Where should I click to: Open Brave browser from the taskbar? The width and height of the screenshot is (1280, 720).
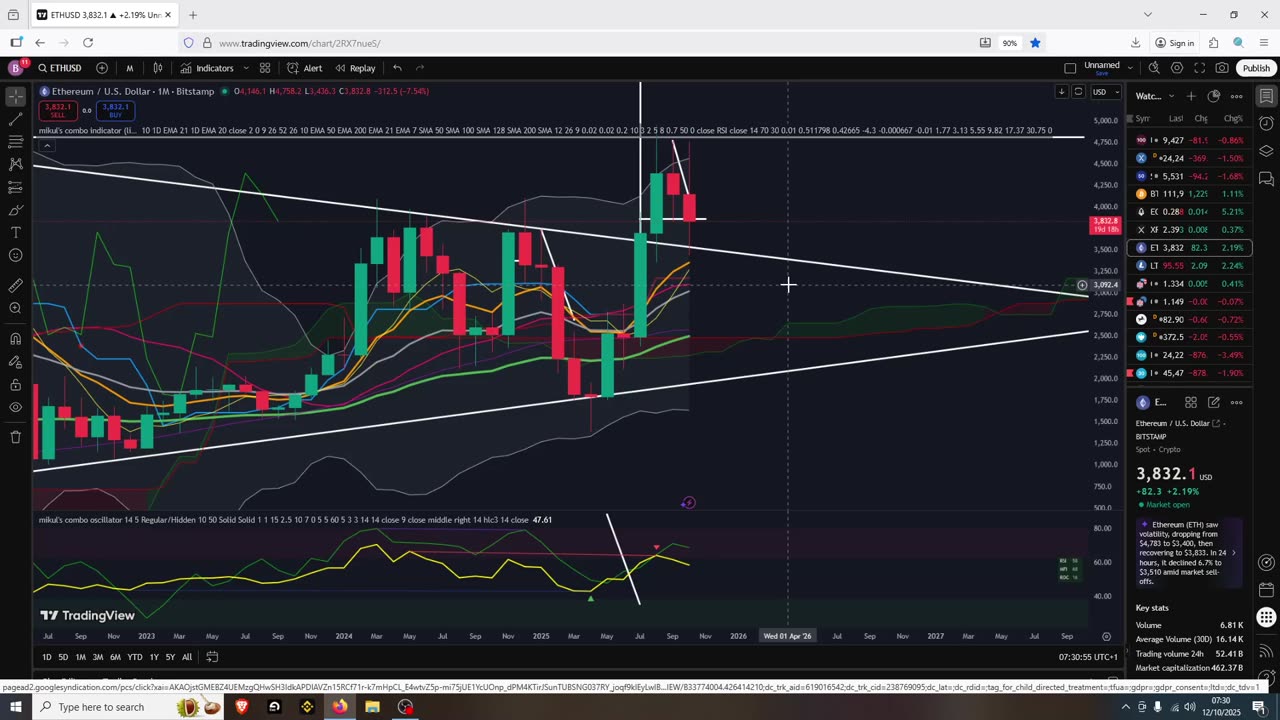pos(241,707)
